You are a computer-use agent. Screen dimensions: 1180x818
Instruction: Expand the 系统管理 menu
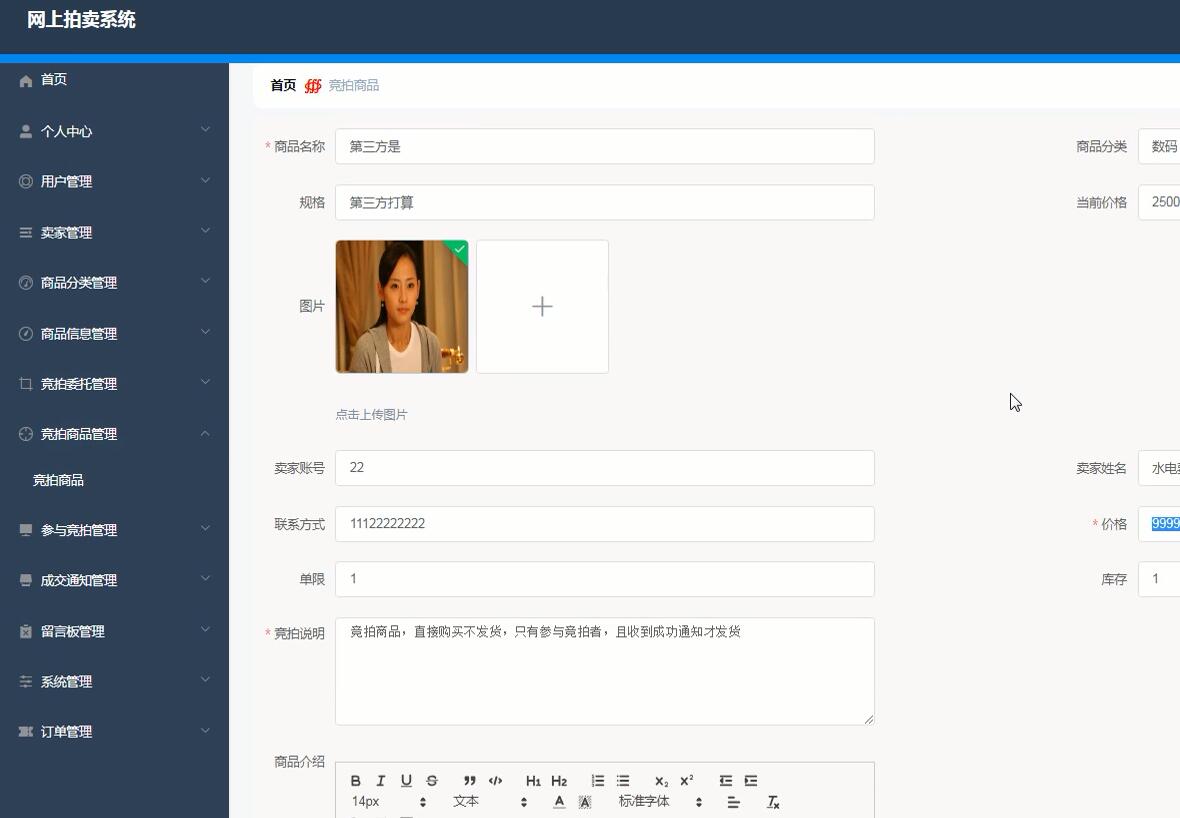pyautogui.click(x=114, y=682)
